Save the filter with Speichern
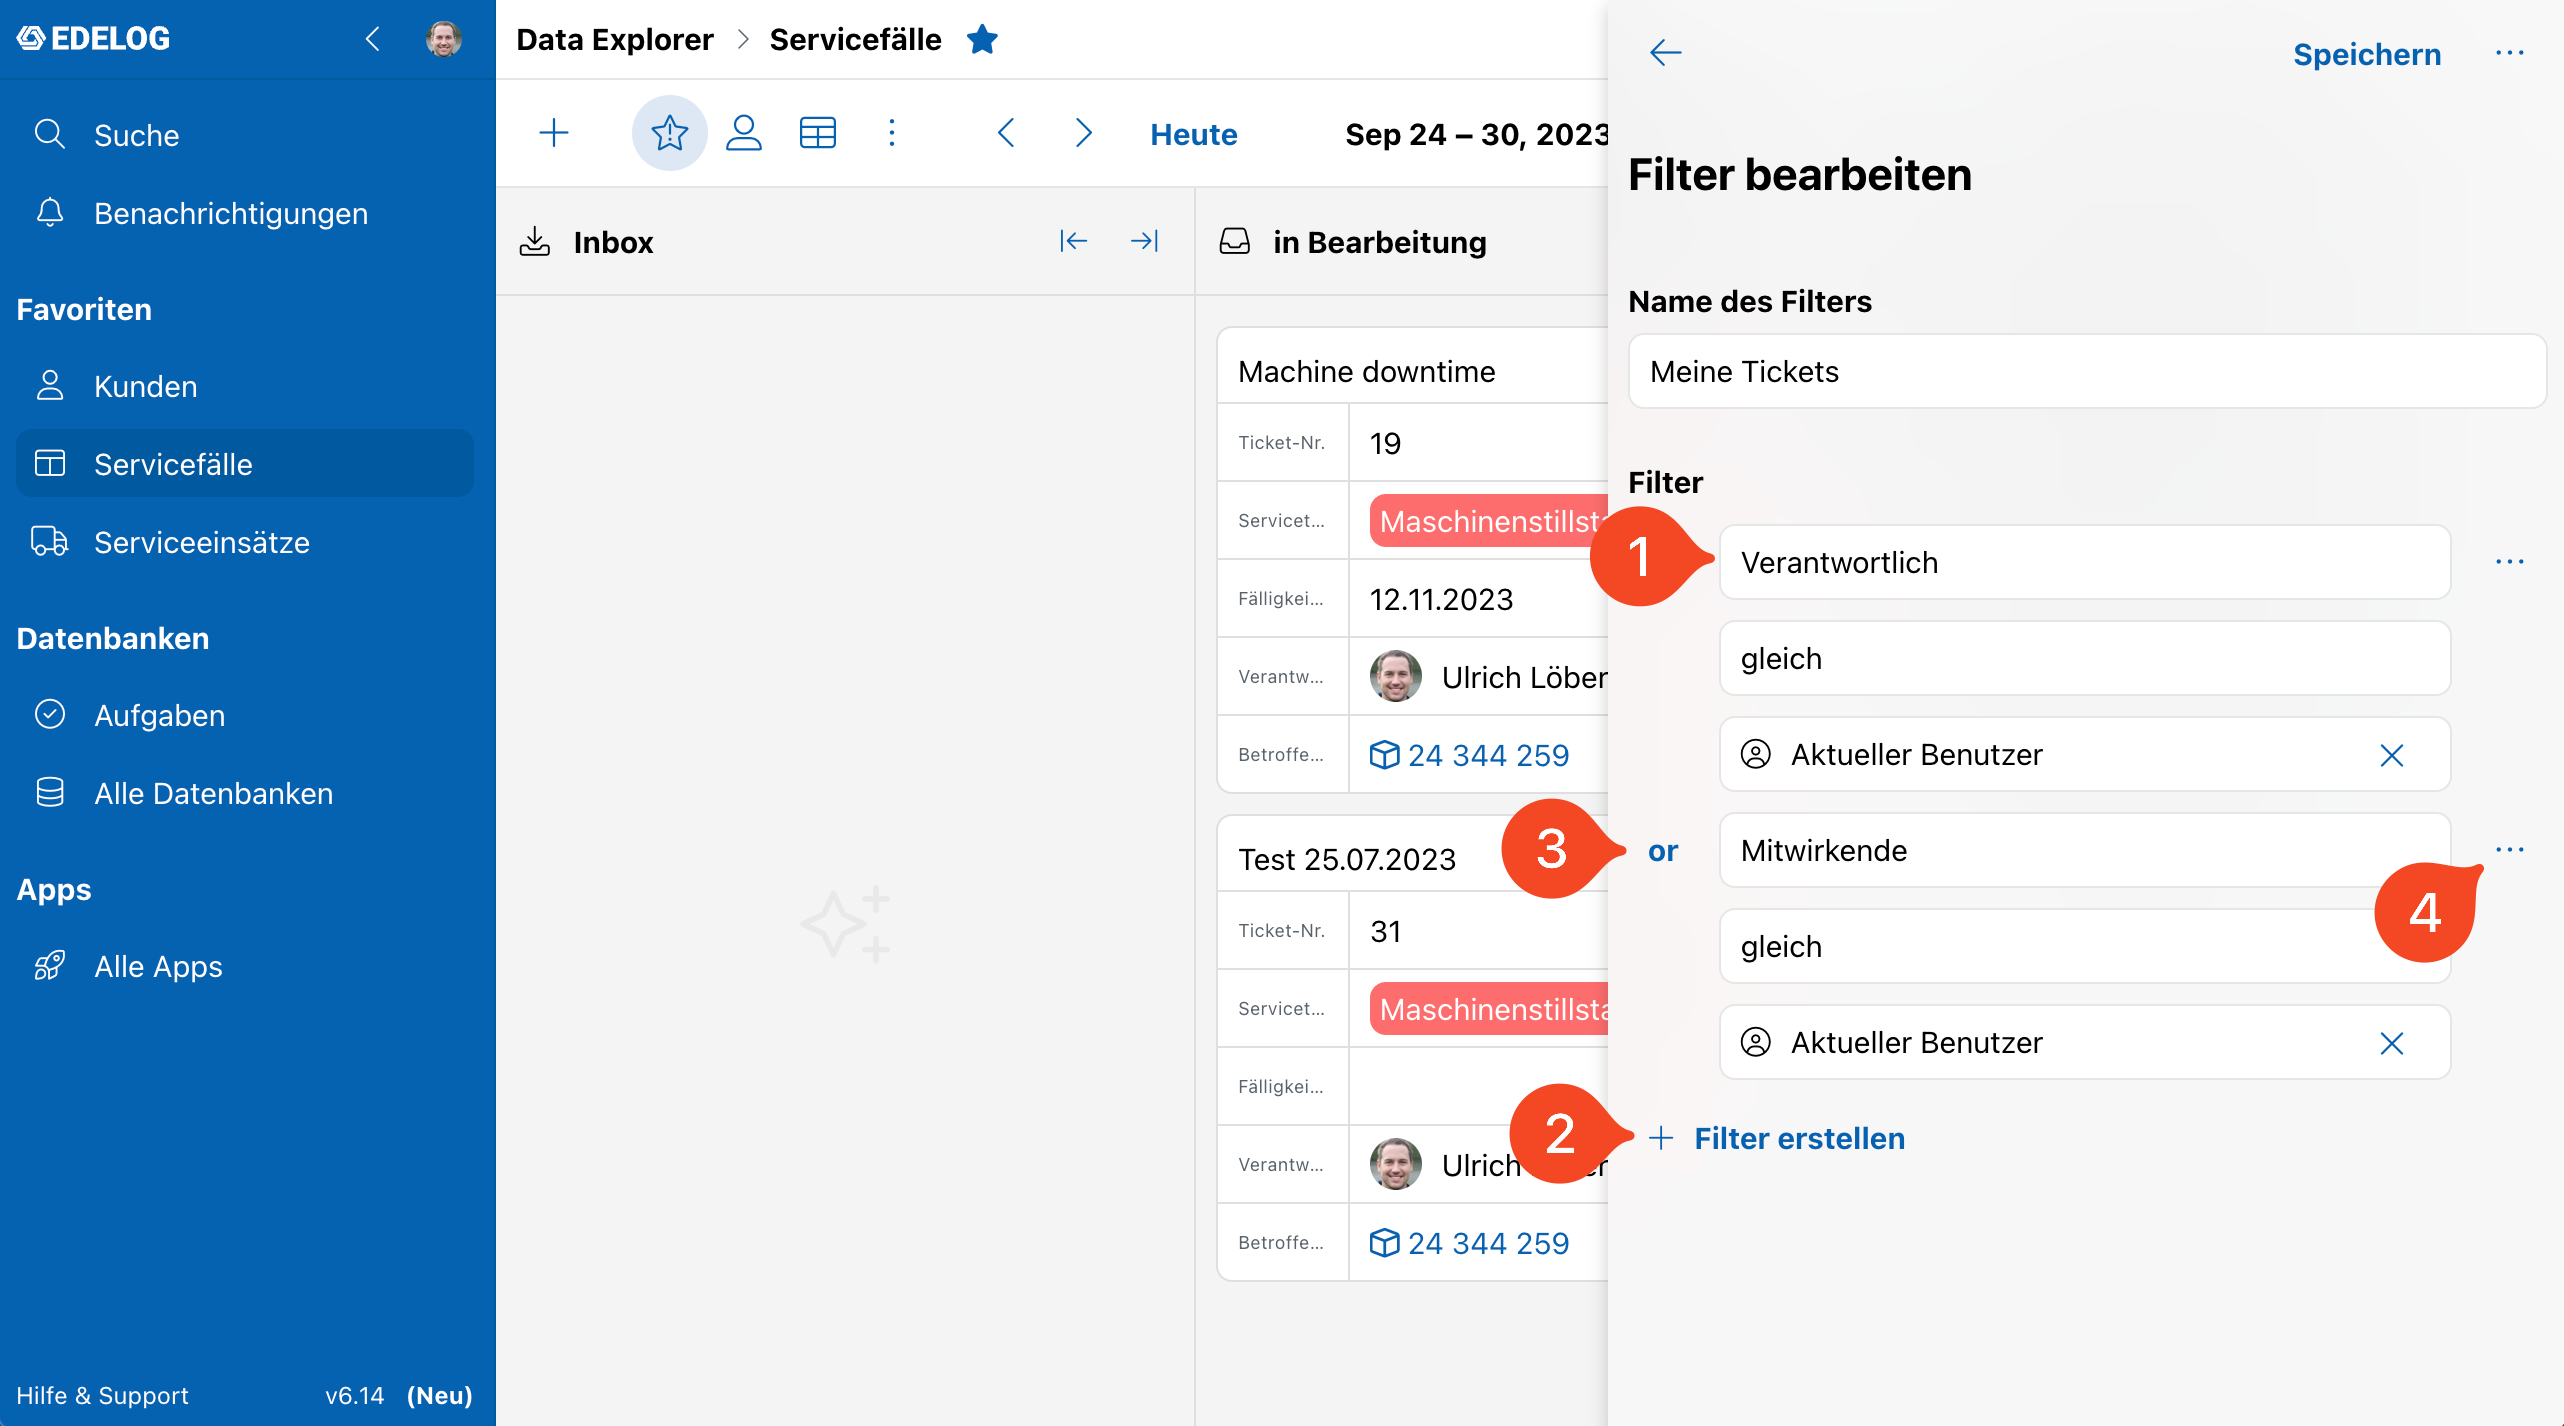The image size is (2564, 1426). (2366, 54)
